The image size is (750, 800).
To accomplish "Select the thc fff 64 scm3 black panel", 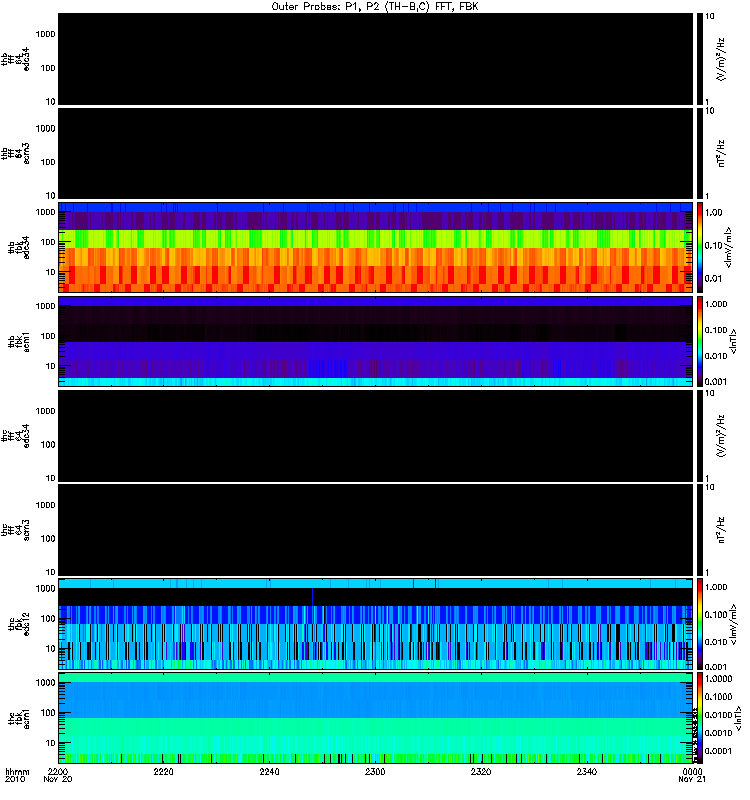I will [x=375, y=530].
